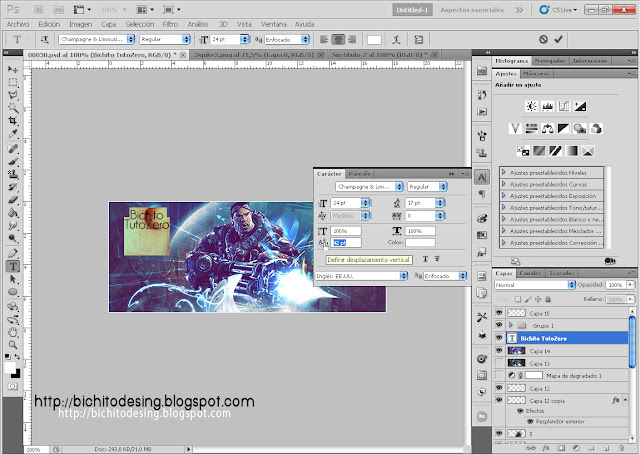Open font family dropdown in options bar
Viewport: 640px width, 454px height.
131,39
